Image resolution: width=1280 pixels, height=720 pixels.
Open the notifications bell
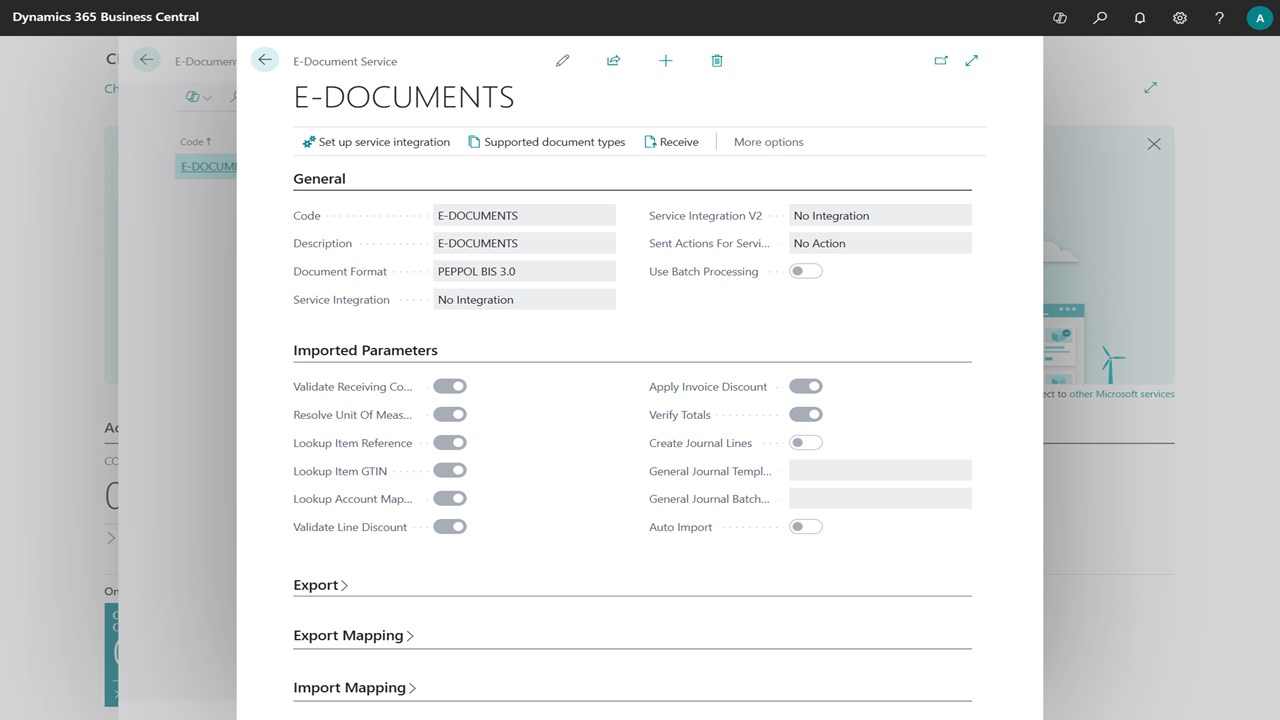(x=1140, y=18)
